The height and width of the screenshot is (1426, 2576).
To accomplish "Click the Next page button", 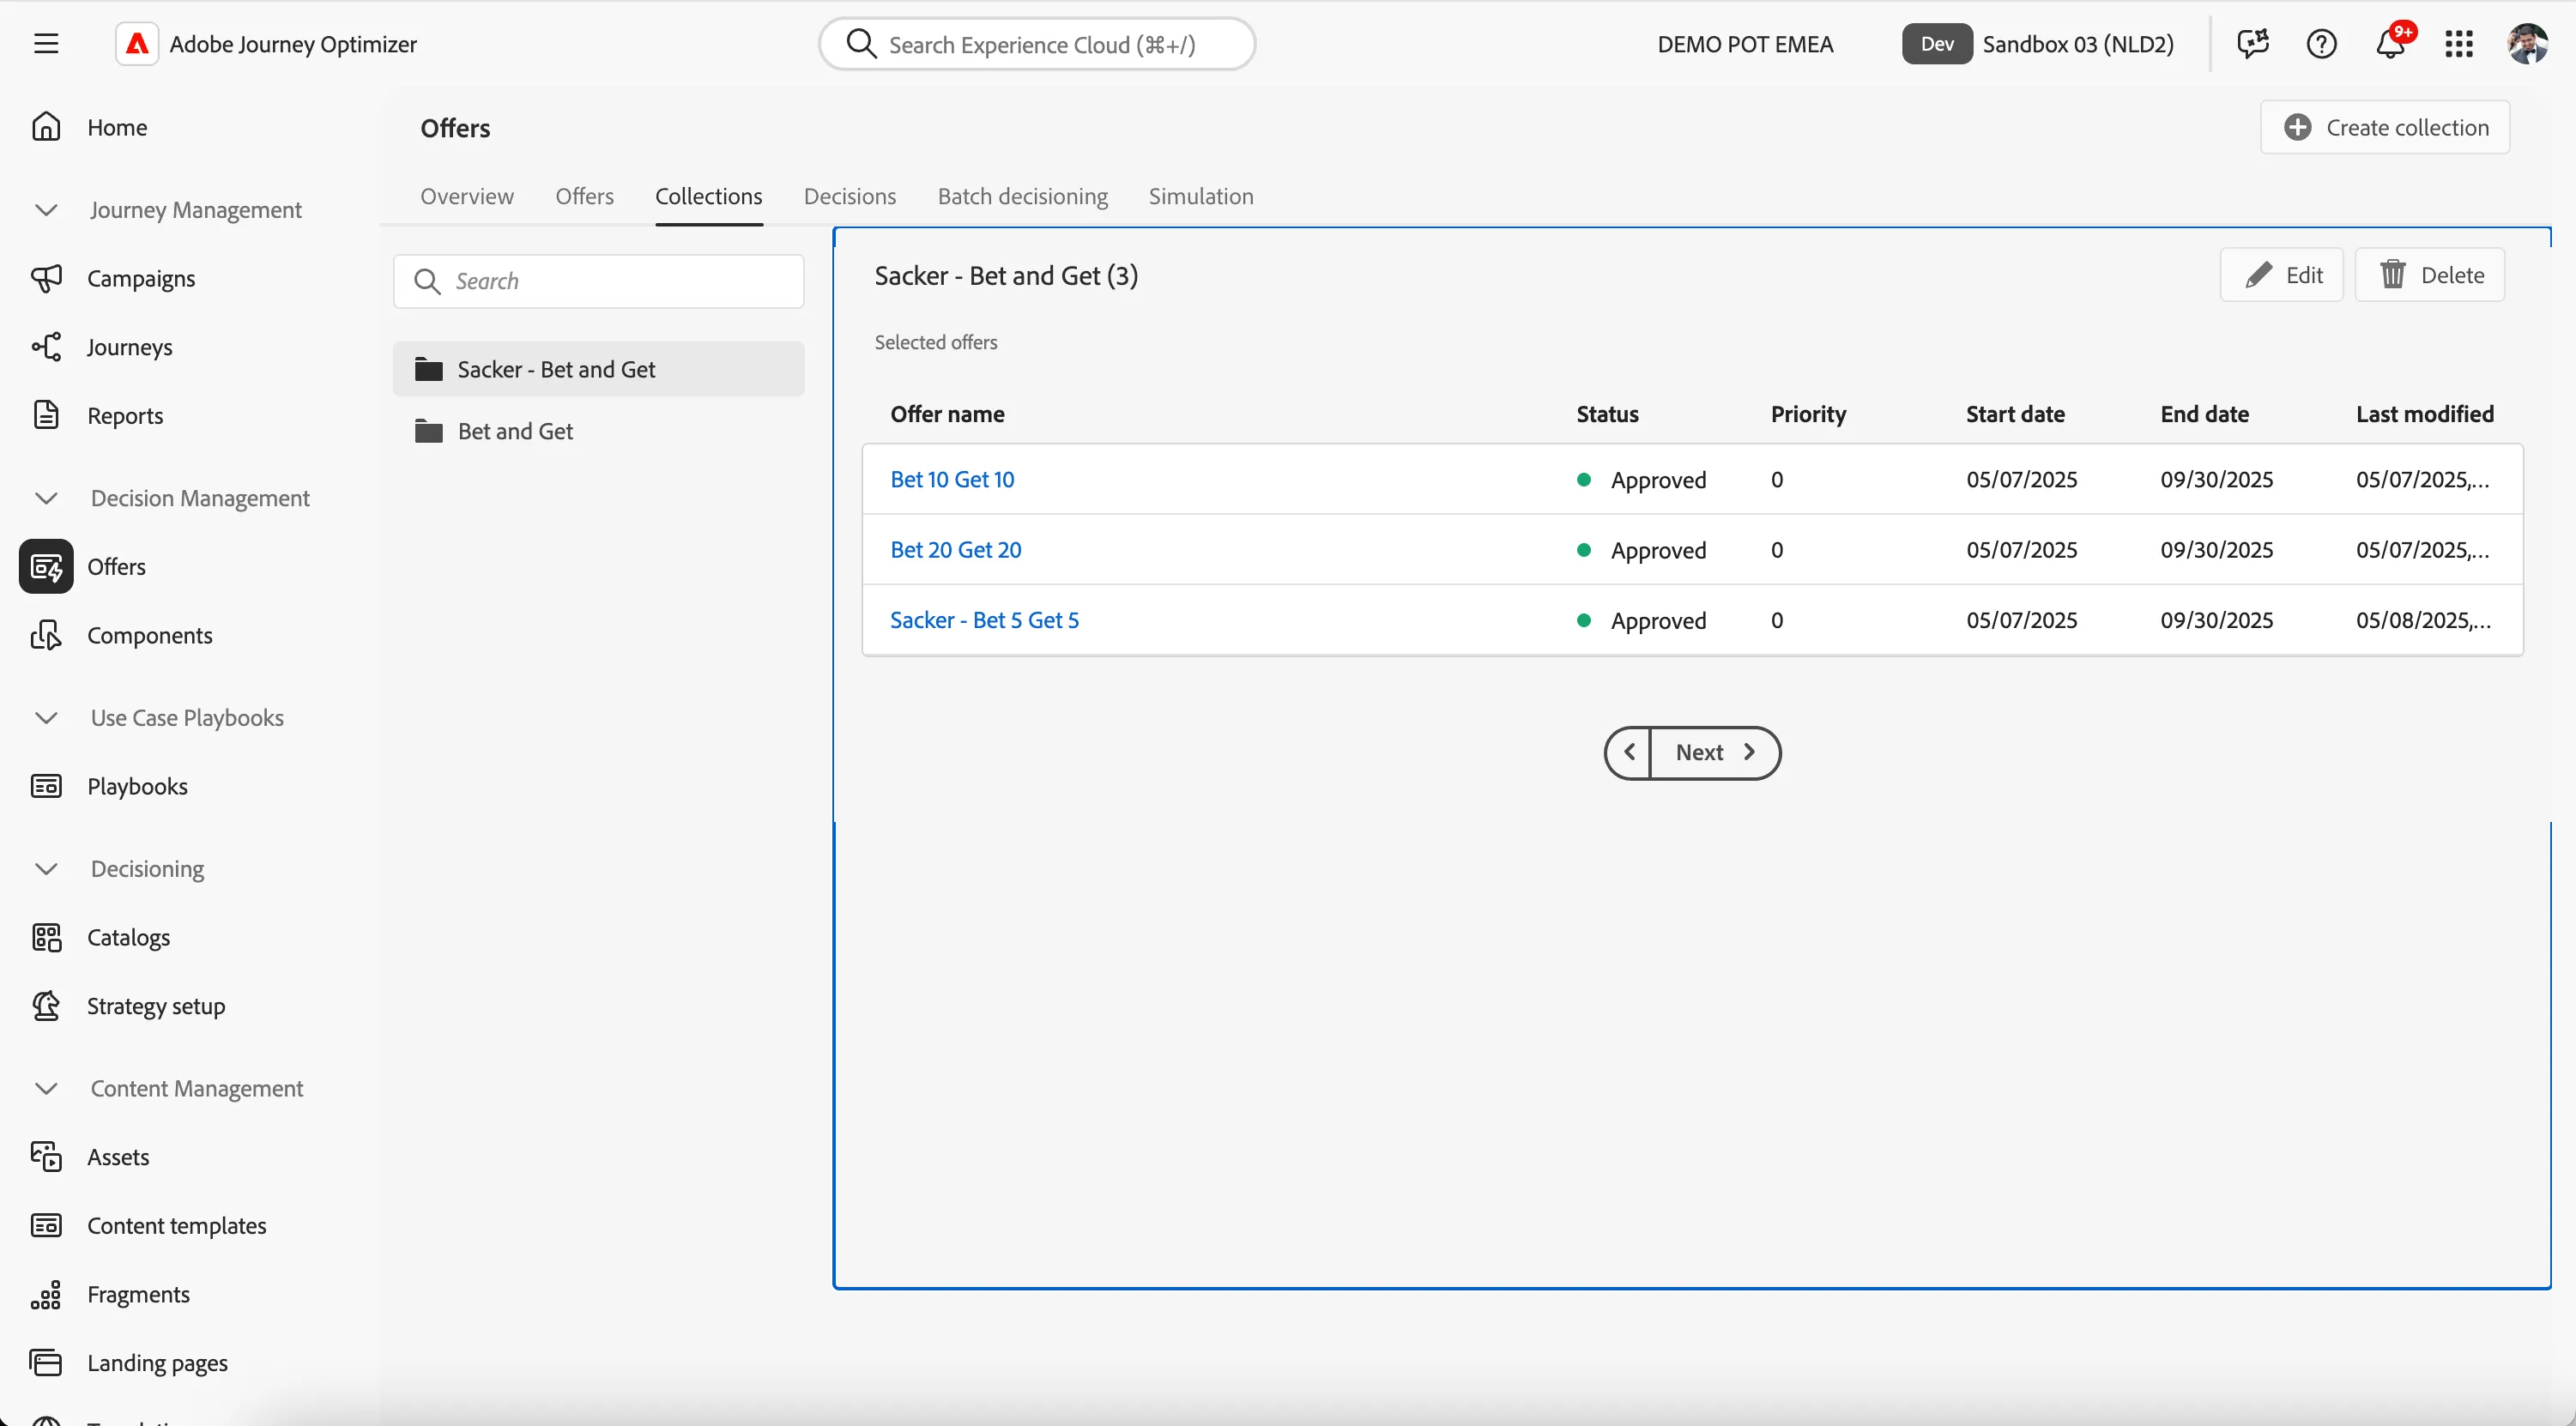I will click(x=1715, y=753).
